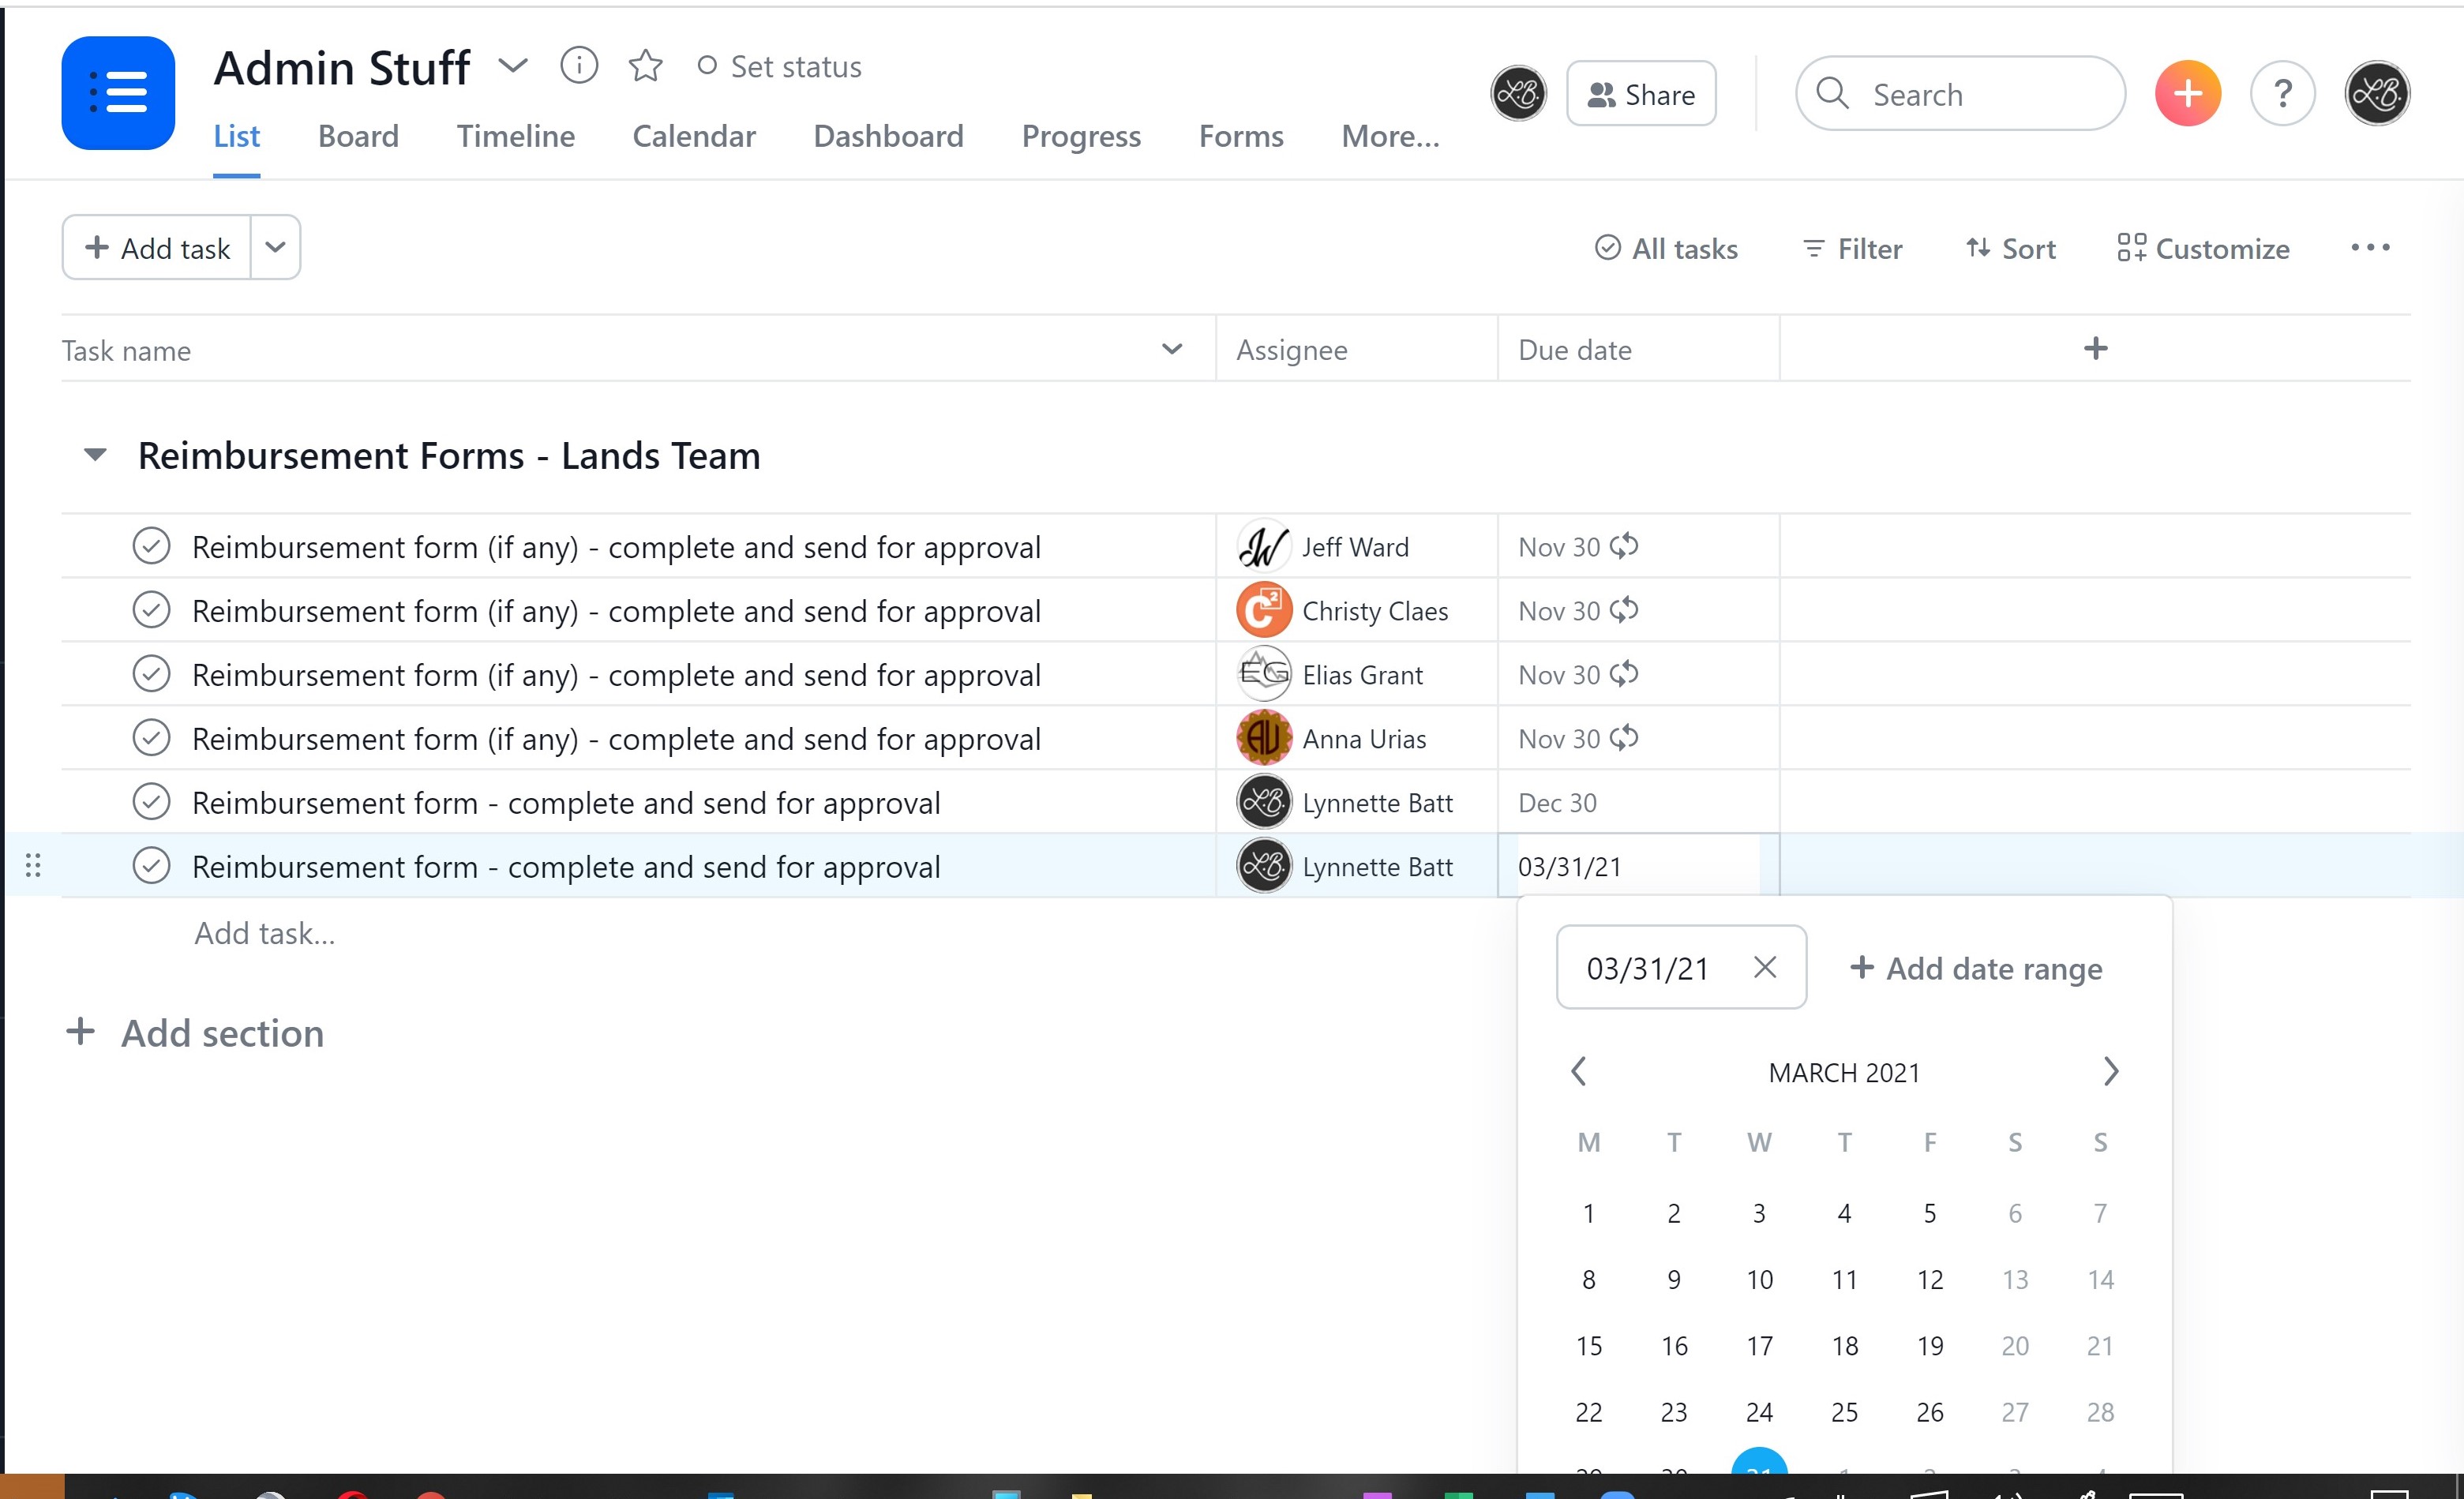Open the Customize panel
Image resolution: width=2464 pixels, height=1499 pixels.
pyautogui.click(x=2203, y=248)
